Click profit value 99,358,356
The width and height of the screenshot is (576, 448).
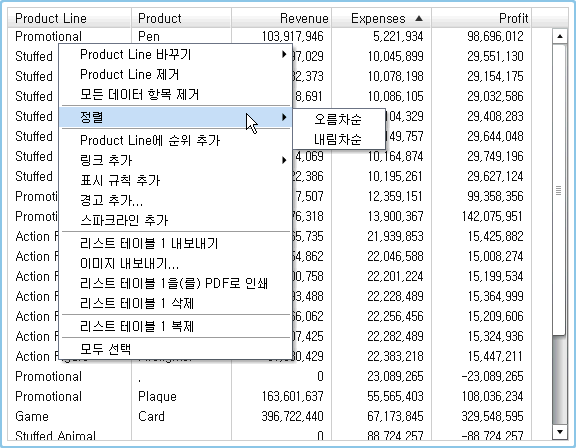point(496,196)
